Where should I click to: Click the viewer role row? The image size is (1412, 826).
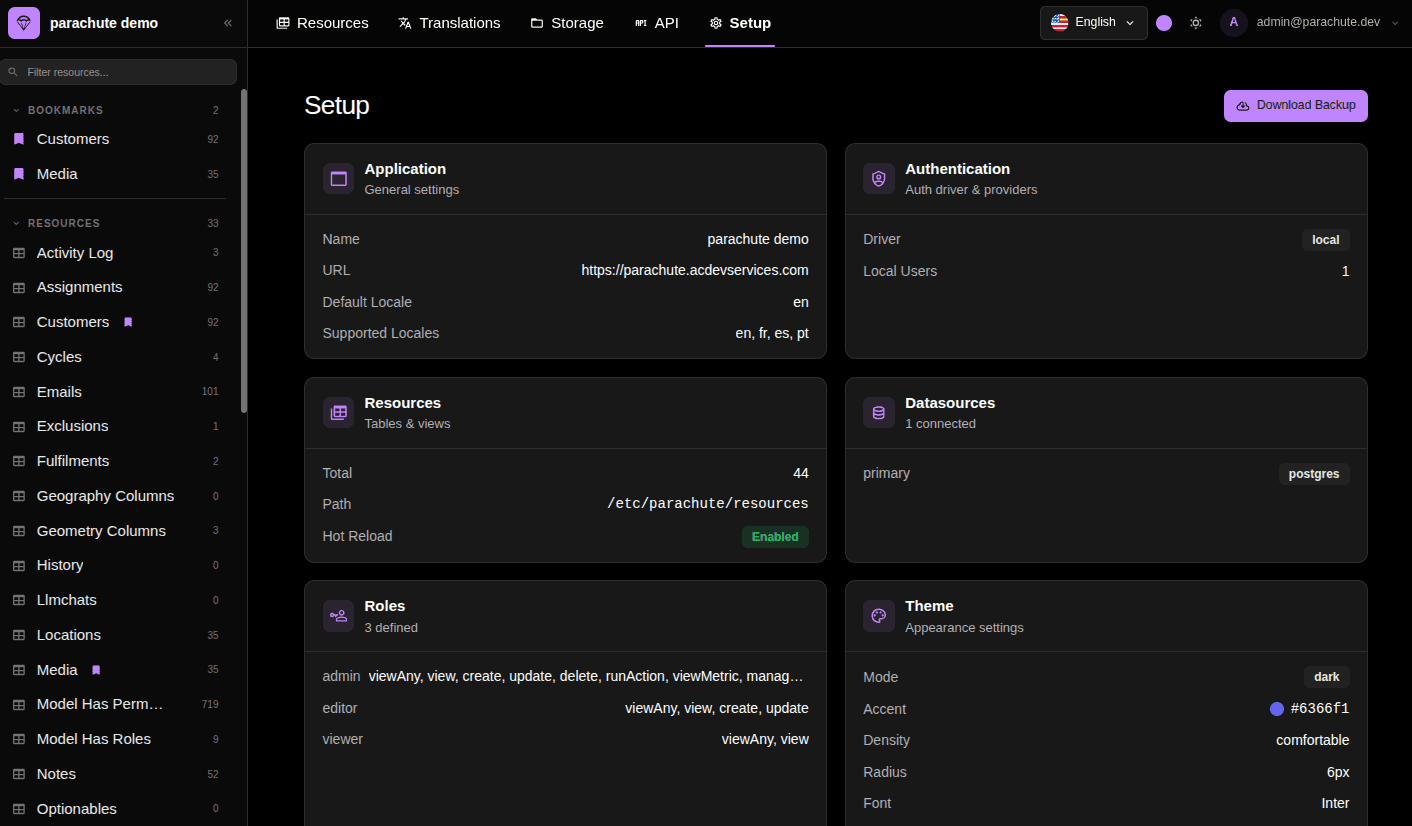tap(565, 739)
